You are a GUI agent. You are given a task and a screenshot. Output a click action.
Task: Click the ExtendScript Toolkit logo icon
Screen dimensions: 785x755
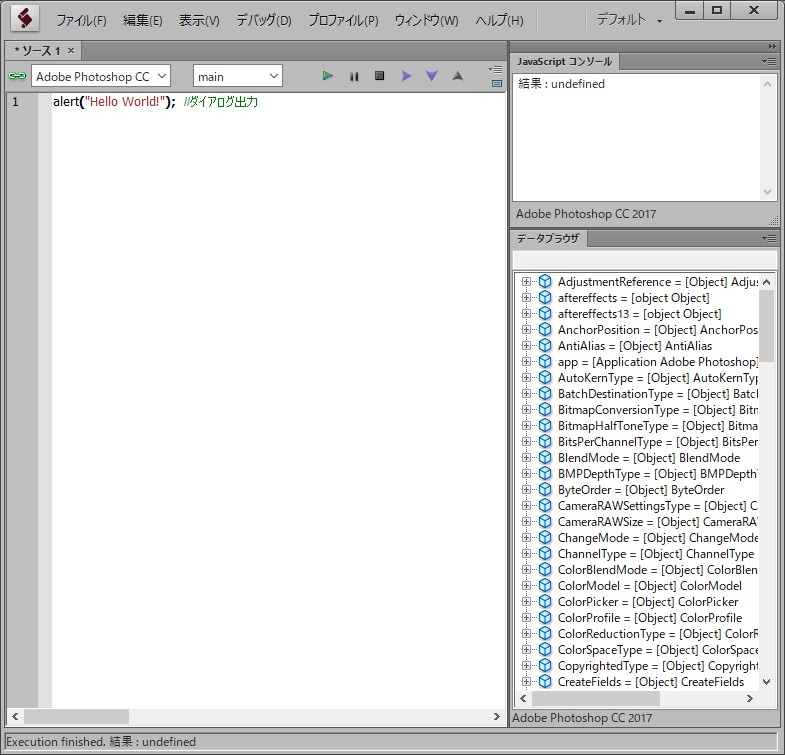24,19
